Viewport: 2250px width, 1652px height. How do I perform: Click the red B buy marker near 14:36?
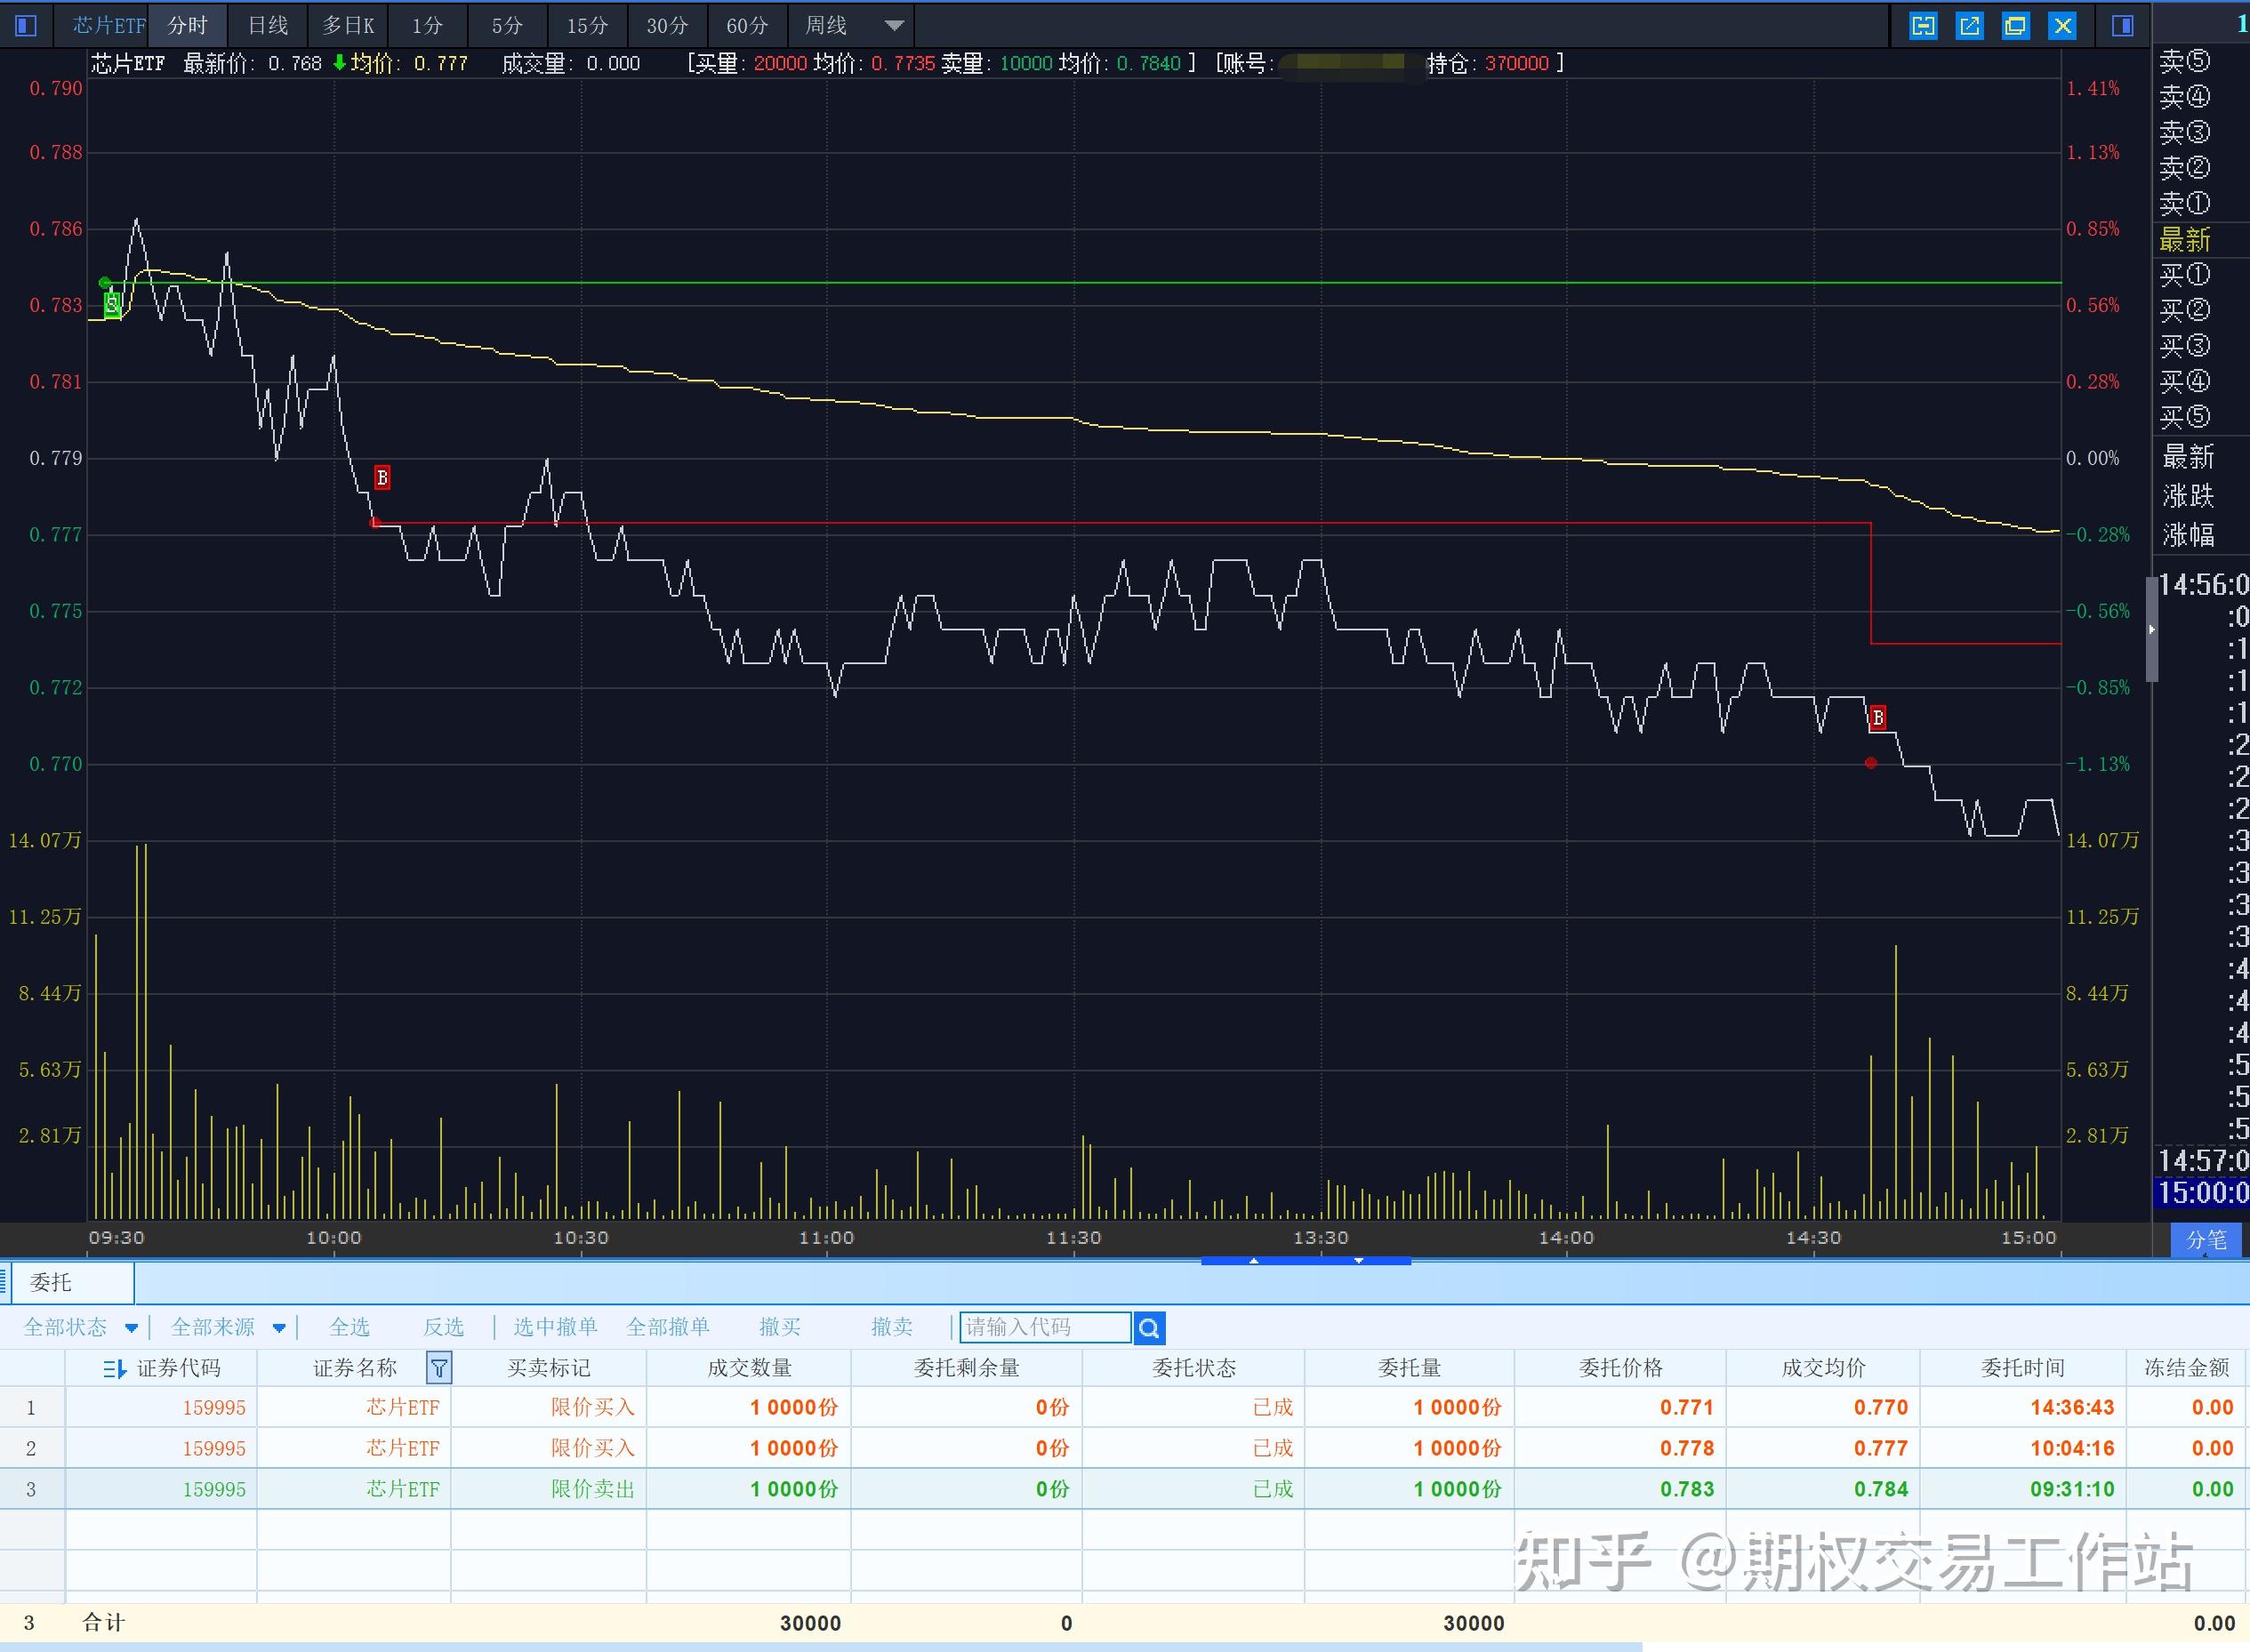1878,717
